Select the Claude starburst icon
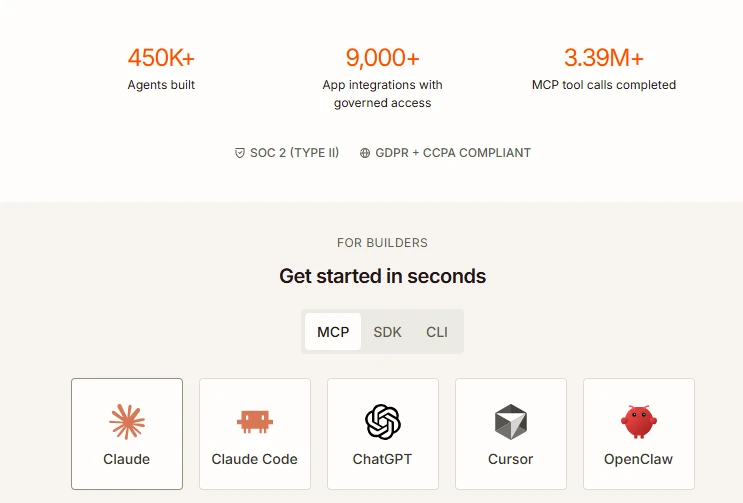 (x=127, y=422)
